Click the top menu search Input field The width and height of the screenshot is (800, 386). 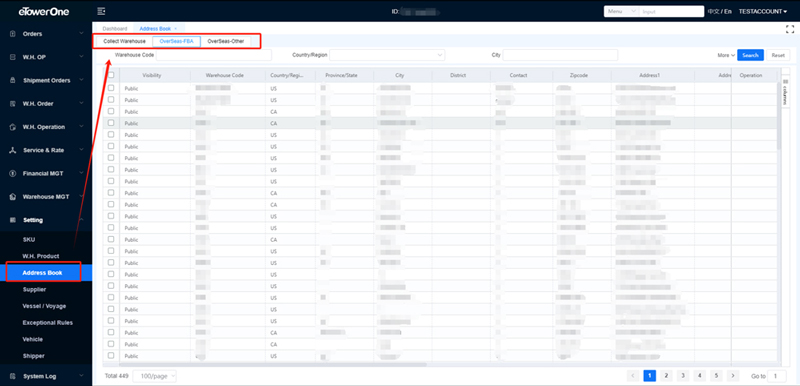671,11
